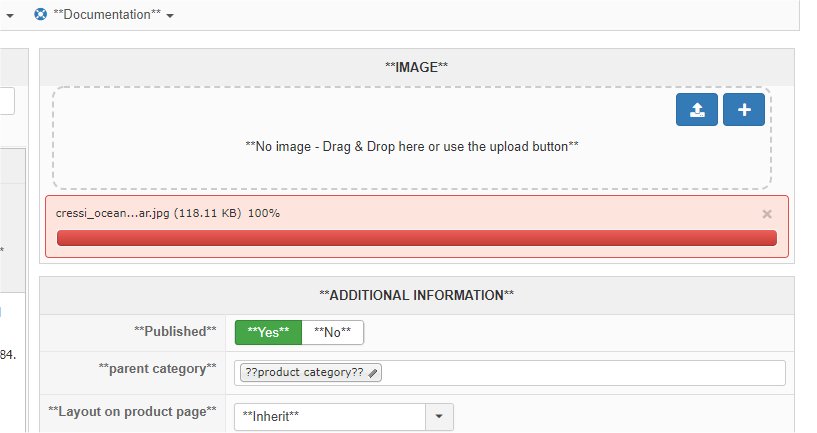Click the plus add-image button
Viewport: 817px width, 433px height.
pyautogui.click(x=743, y=110)
